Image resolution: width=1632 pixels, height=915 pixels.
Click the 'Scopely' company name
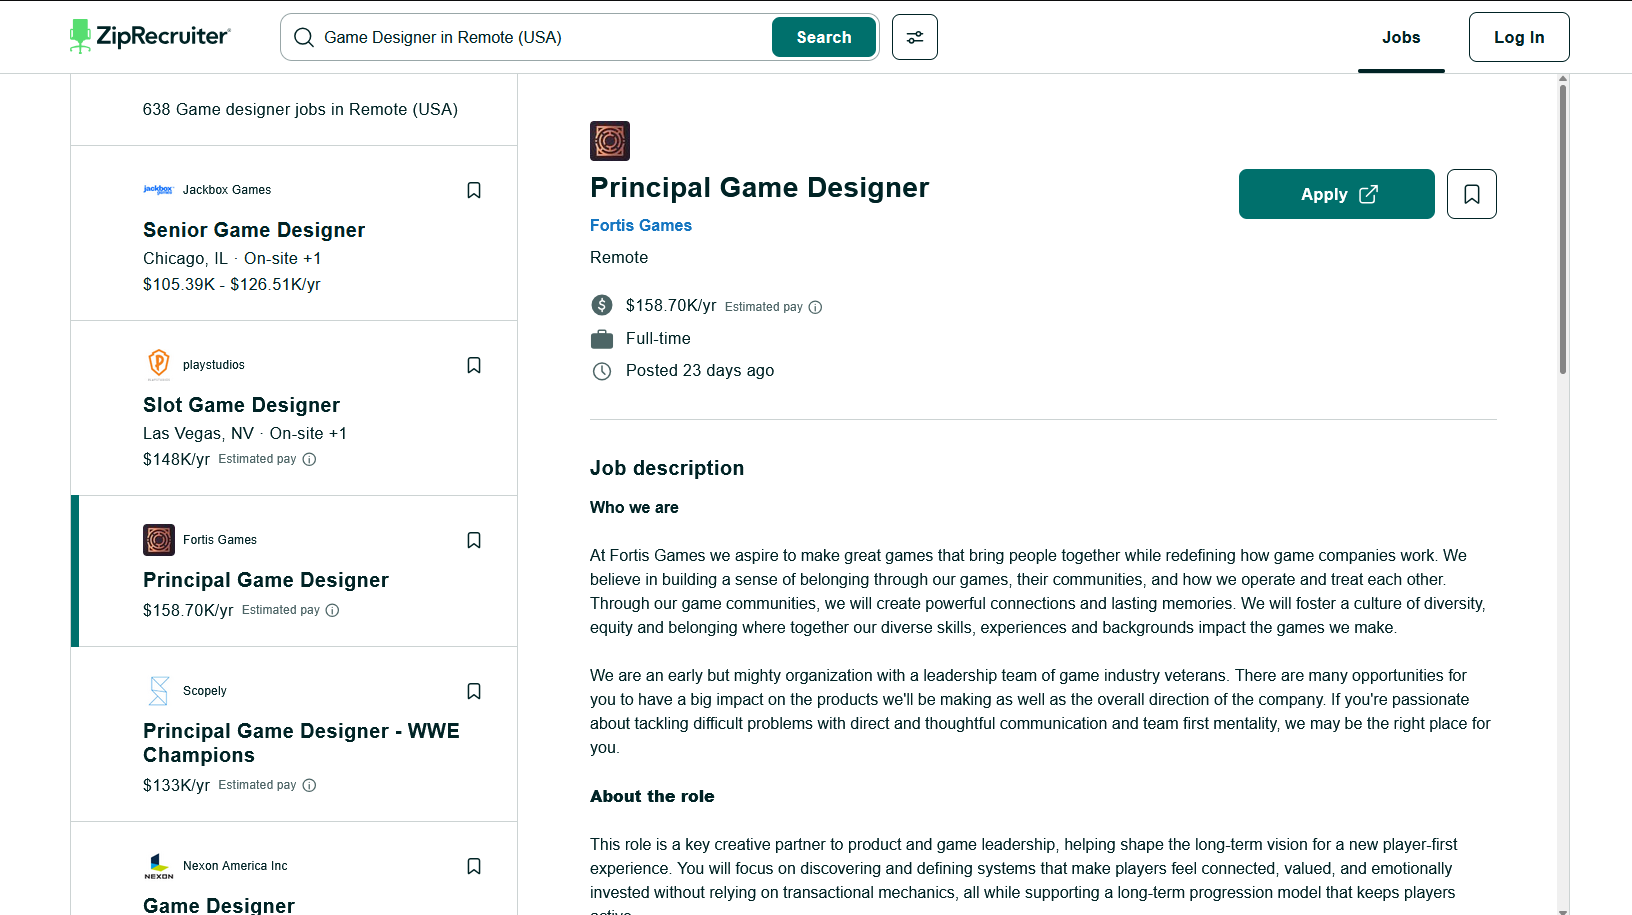point(205,691)
